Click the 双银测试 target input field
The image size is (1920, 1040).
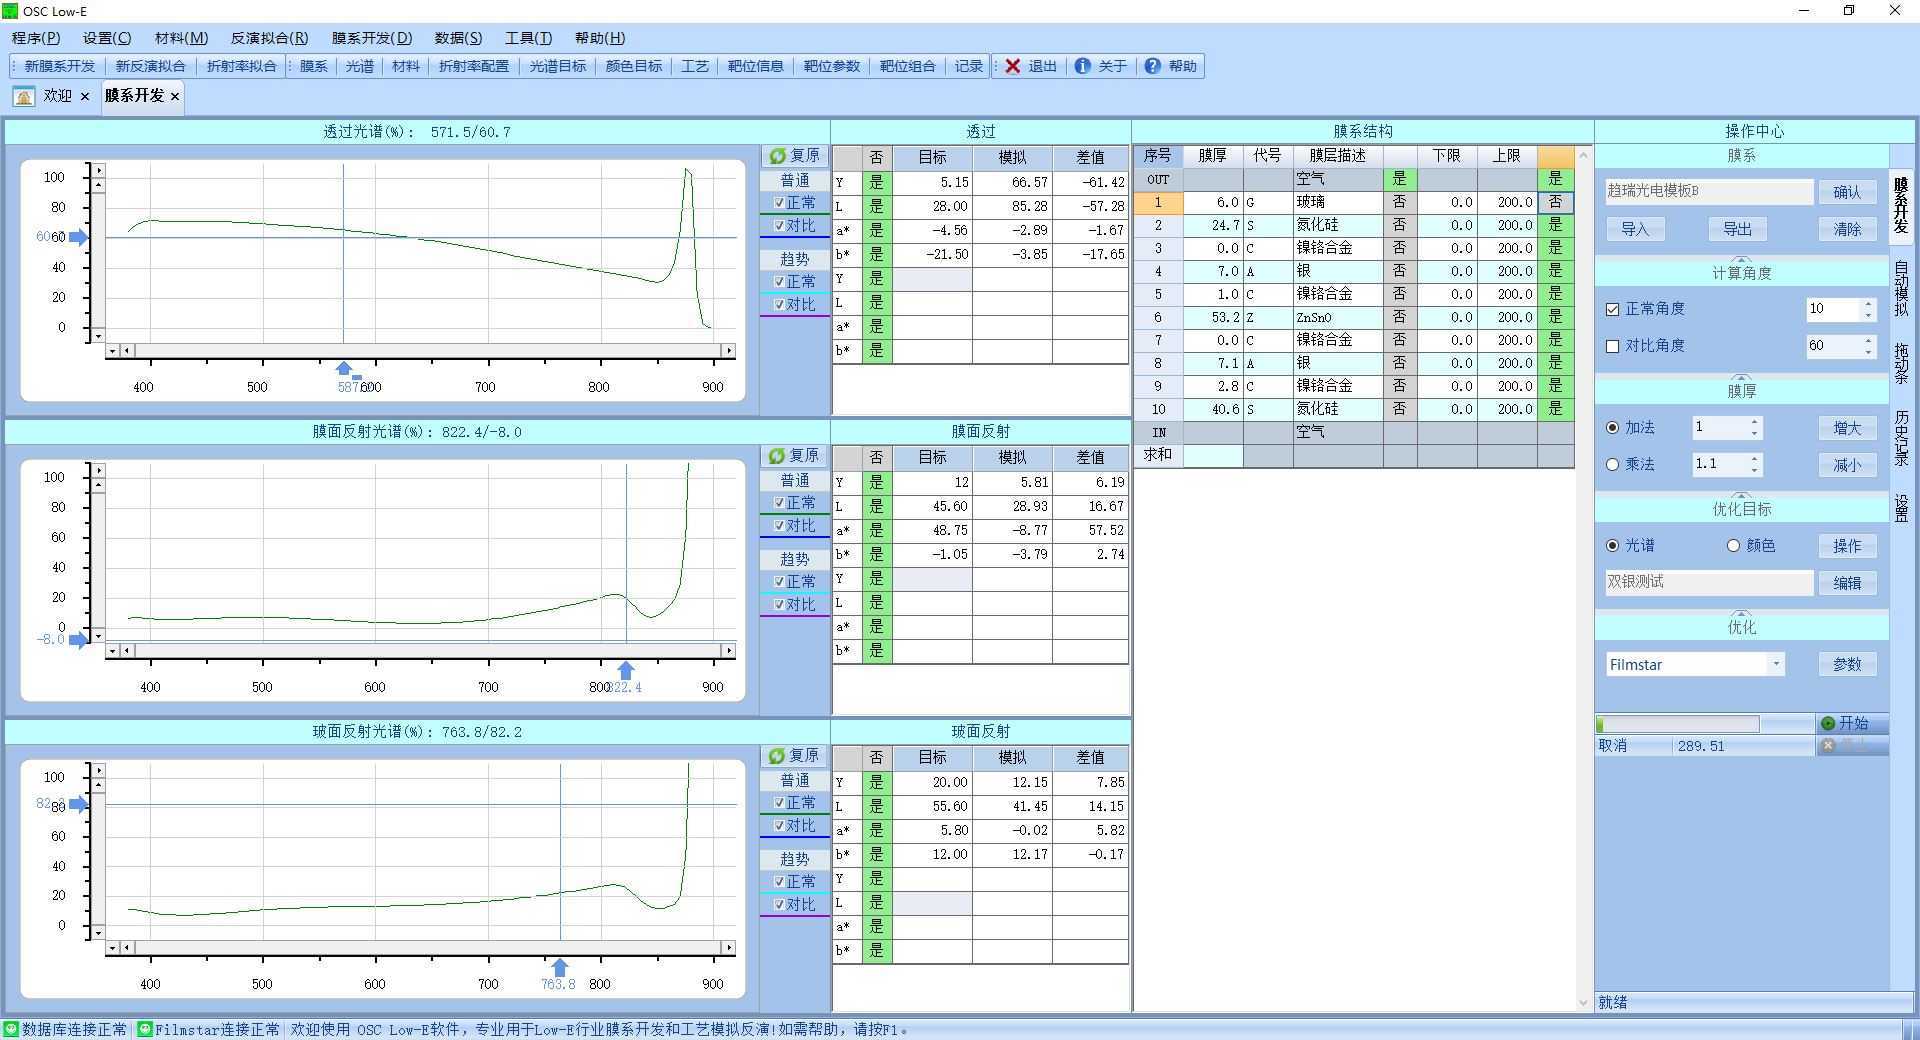click(1709, 582)
